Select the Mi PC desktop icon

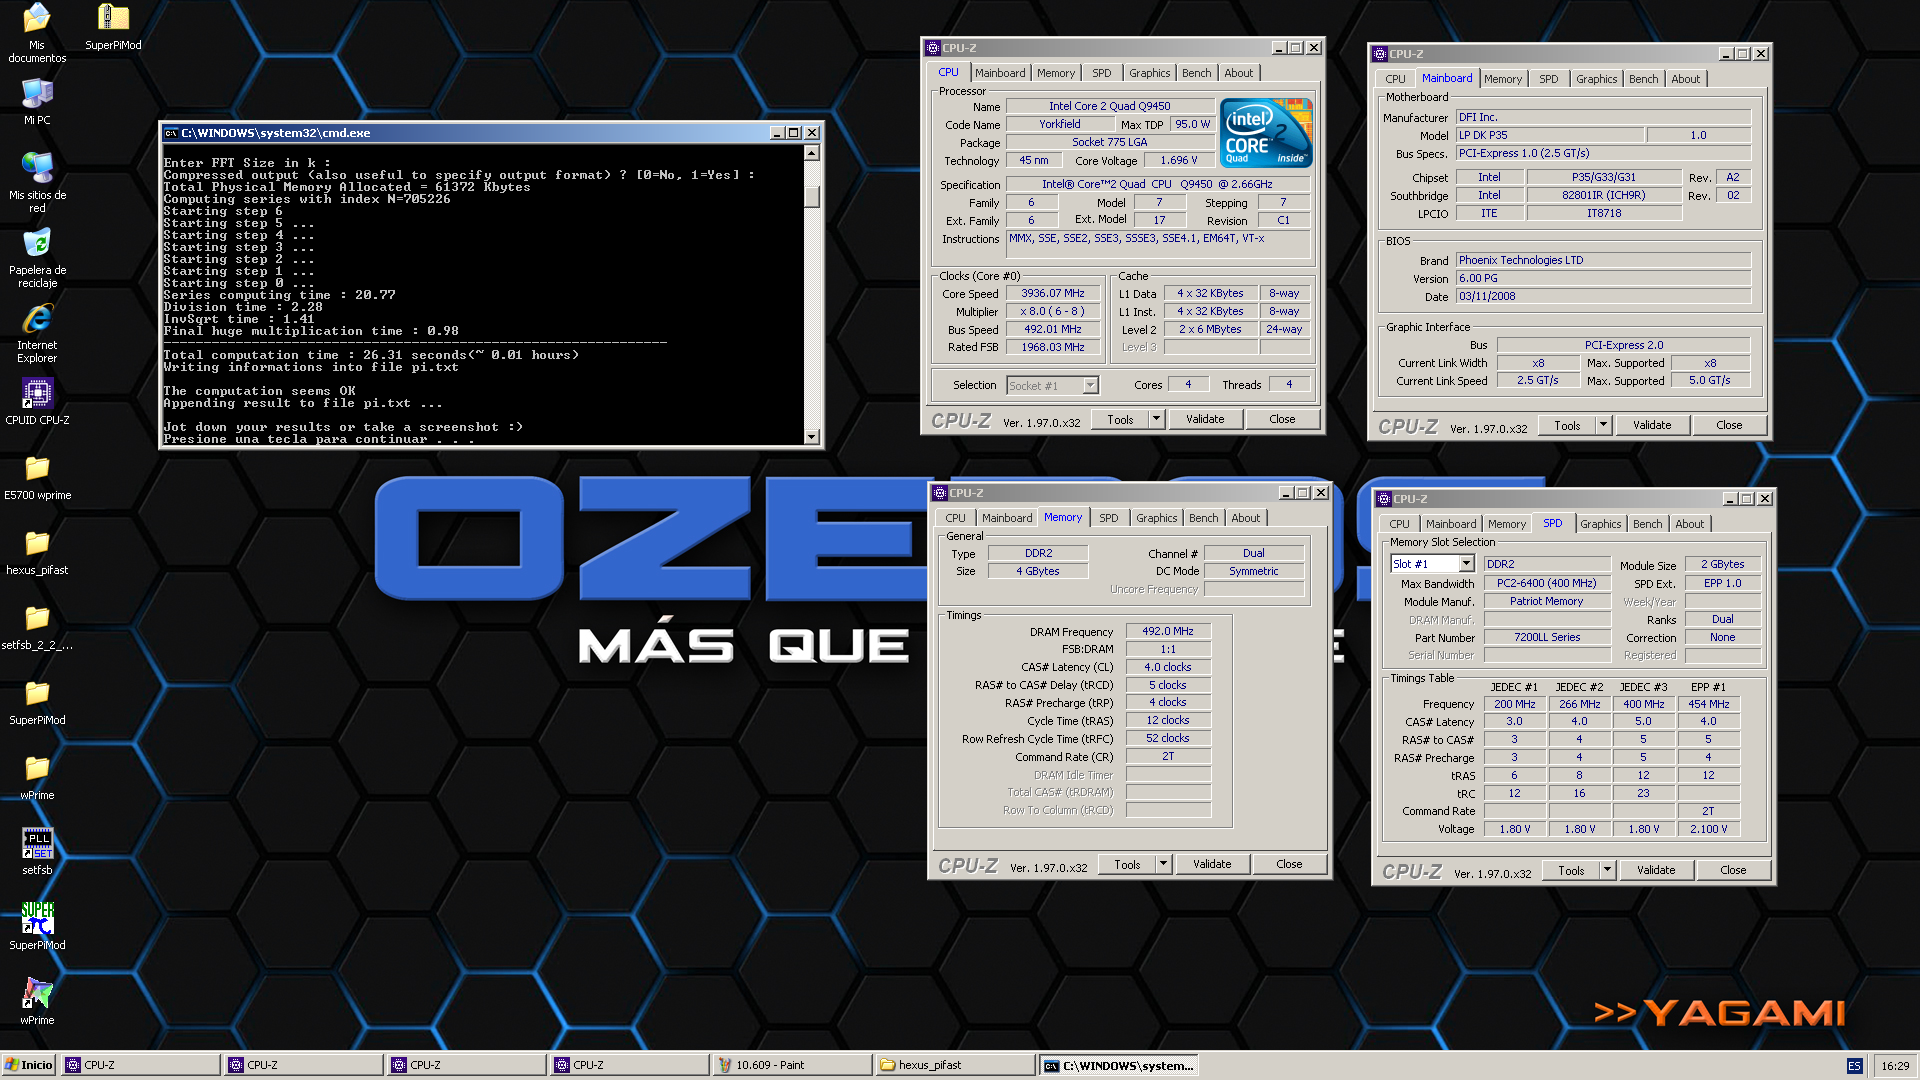37,101
